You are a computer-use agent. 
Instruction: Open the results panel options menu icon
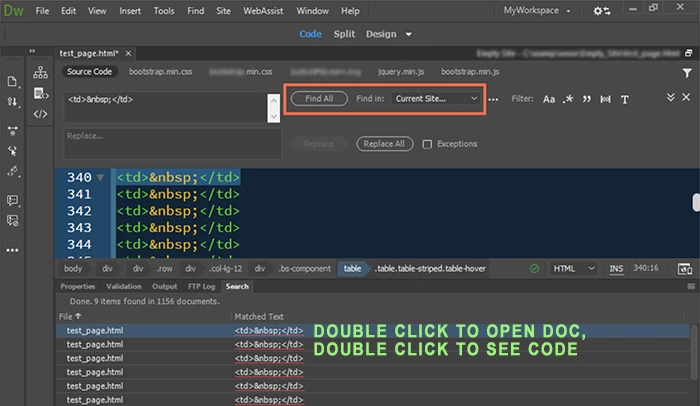click(691, 286)
